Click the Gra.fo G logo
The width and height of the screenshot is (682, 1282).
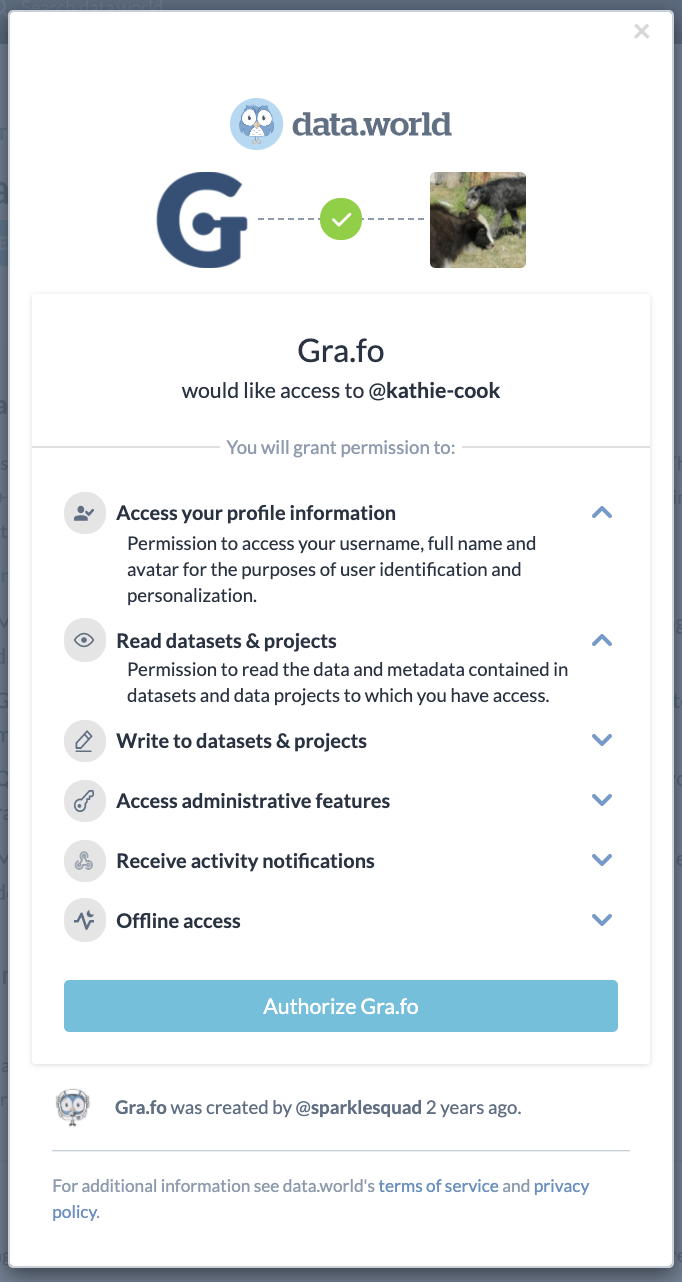click(202, 220)
